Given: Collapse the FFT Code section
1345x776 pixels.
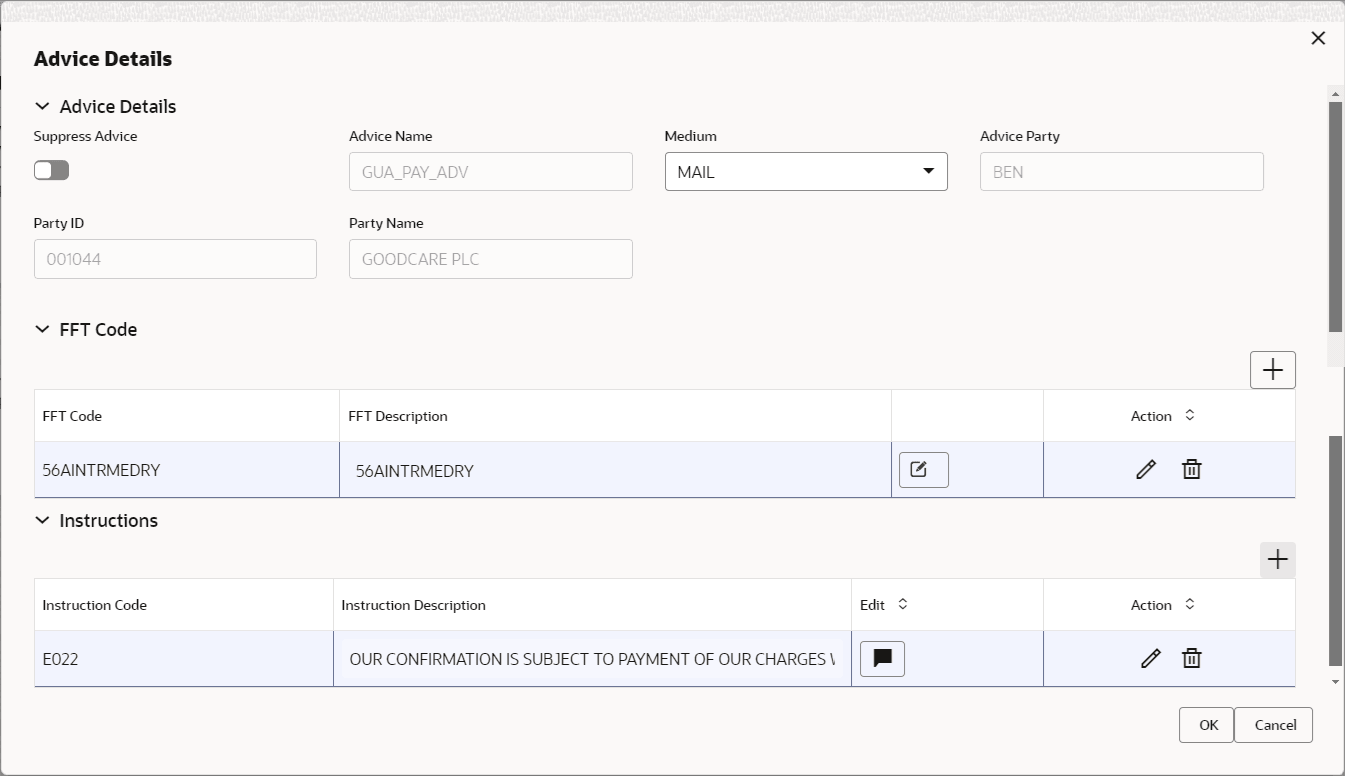Looking at the screenshot, I should (42, 329).
